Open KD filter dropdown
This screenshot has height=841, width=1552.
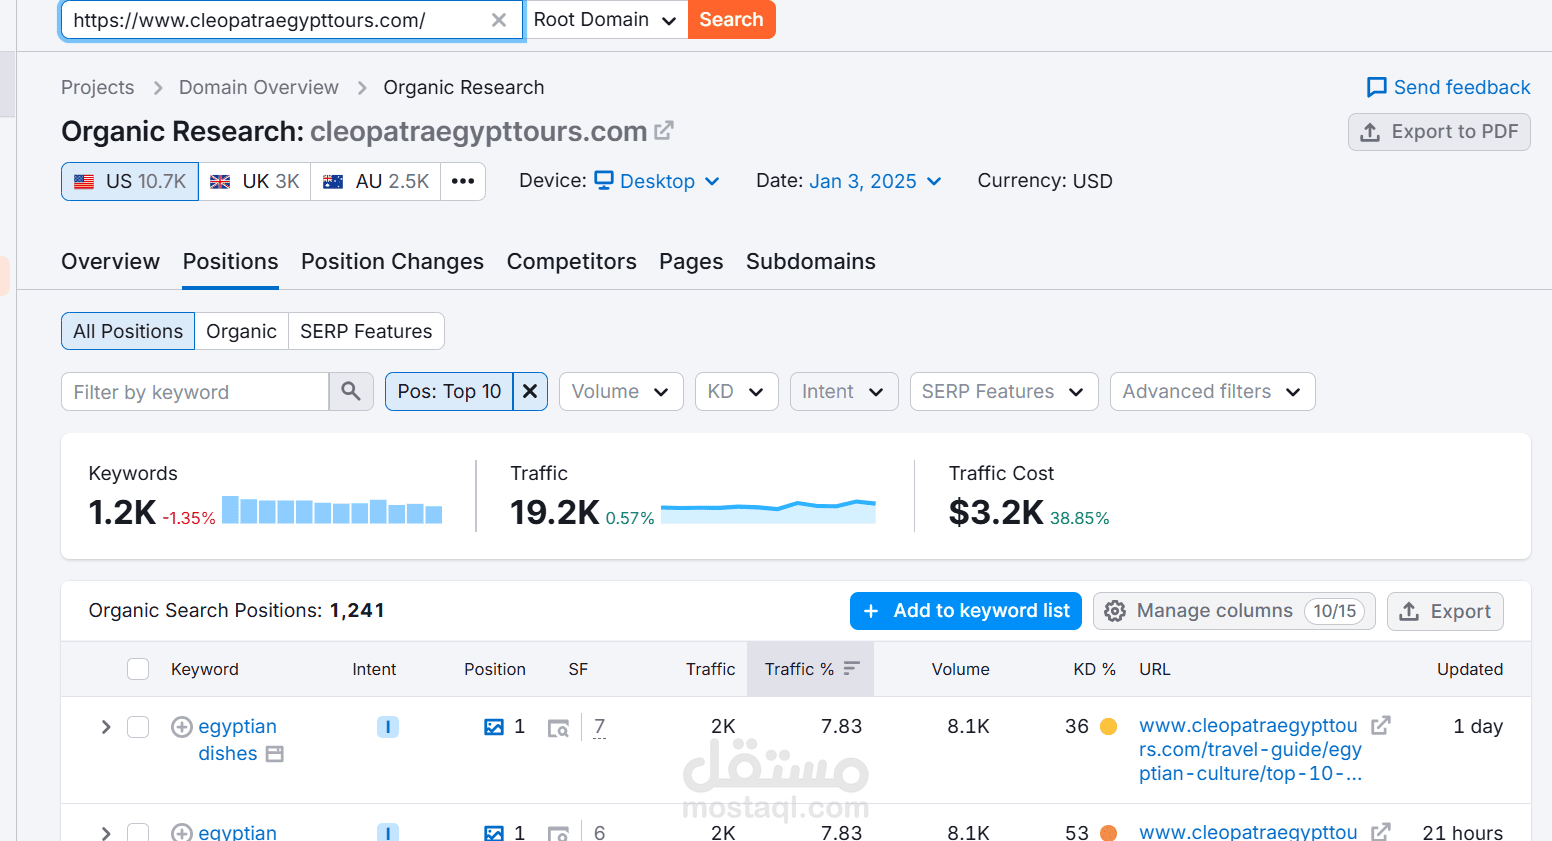click(735, 392)
